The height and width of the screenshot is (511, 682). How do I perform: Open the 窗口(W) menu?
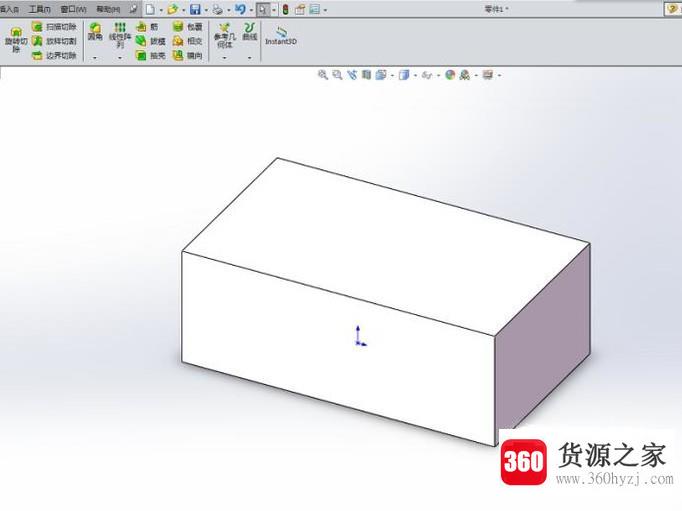(x=74, y=9)
